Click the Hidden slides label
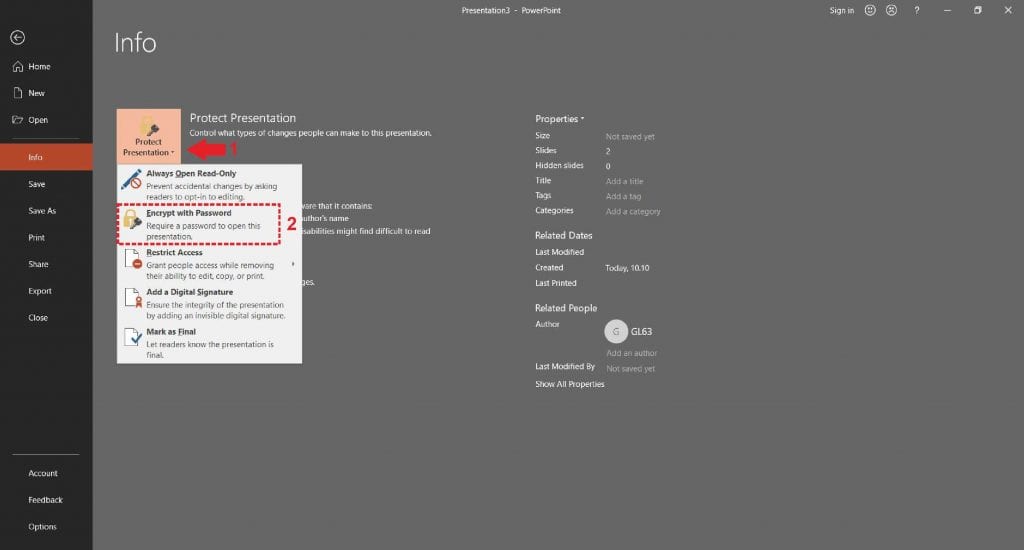 click(x=559, y=165)
